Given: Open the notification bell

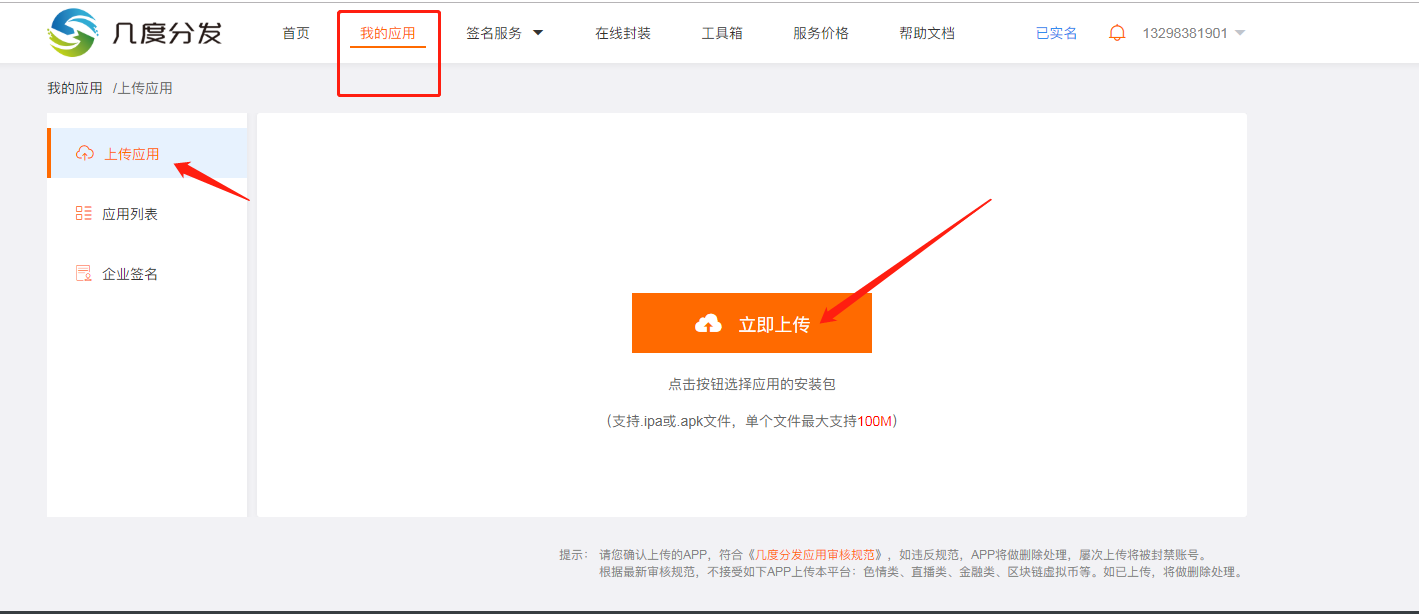Looking at the screenshot, I should click(1117, 33).
